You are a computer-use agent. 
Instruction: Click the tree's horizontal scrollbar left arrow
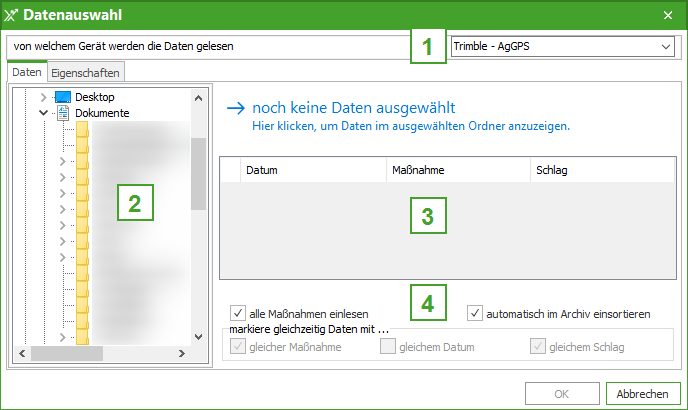point(20,353)
